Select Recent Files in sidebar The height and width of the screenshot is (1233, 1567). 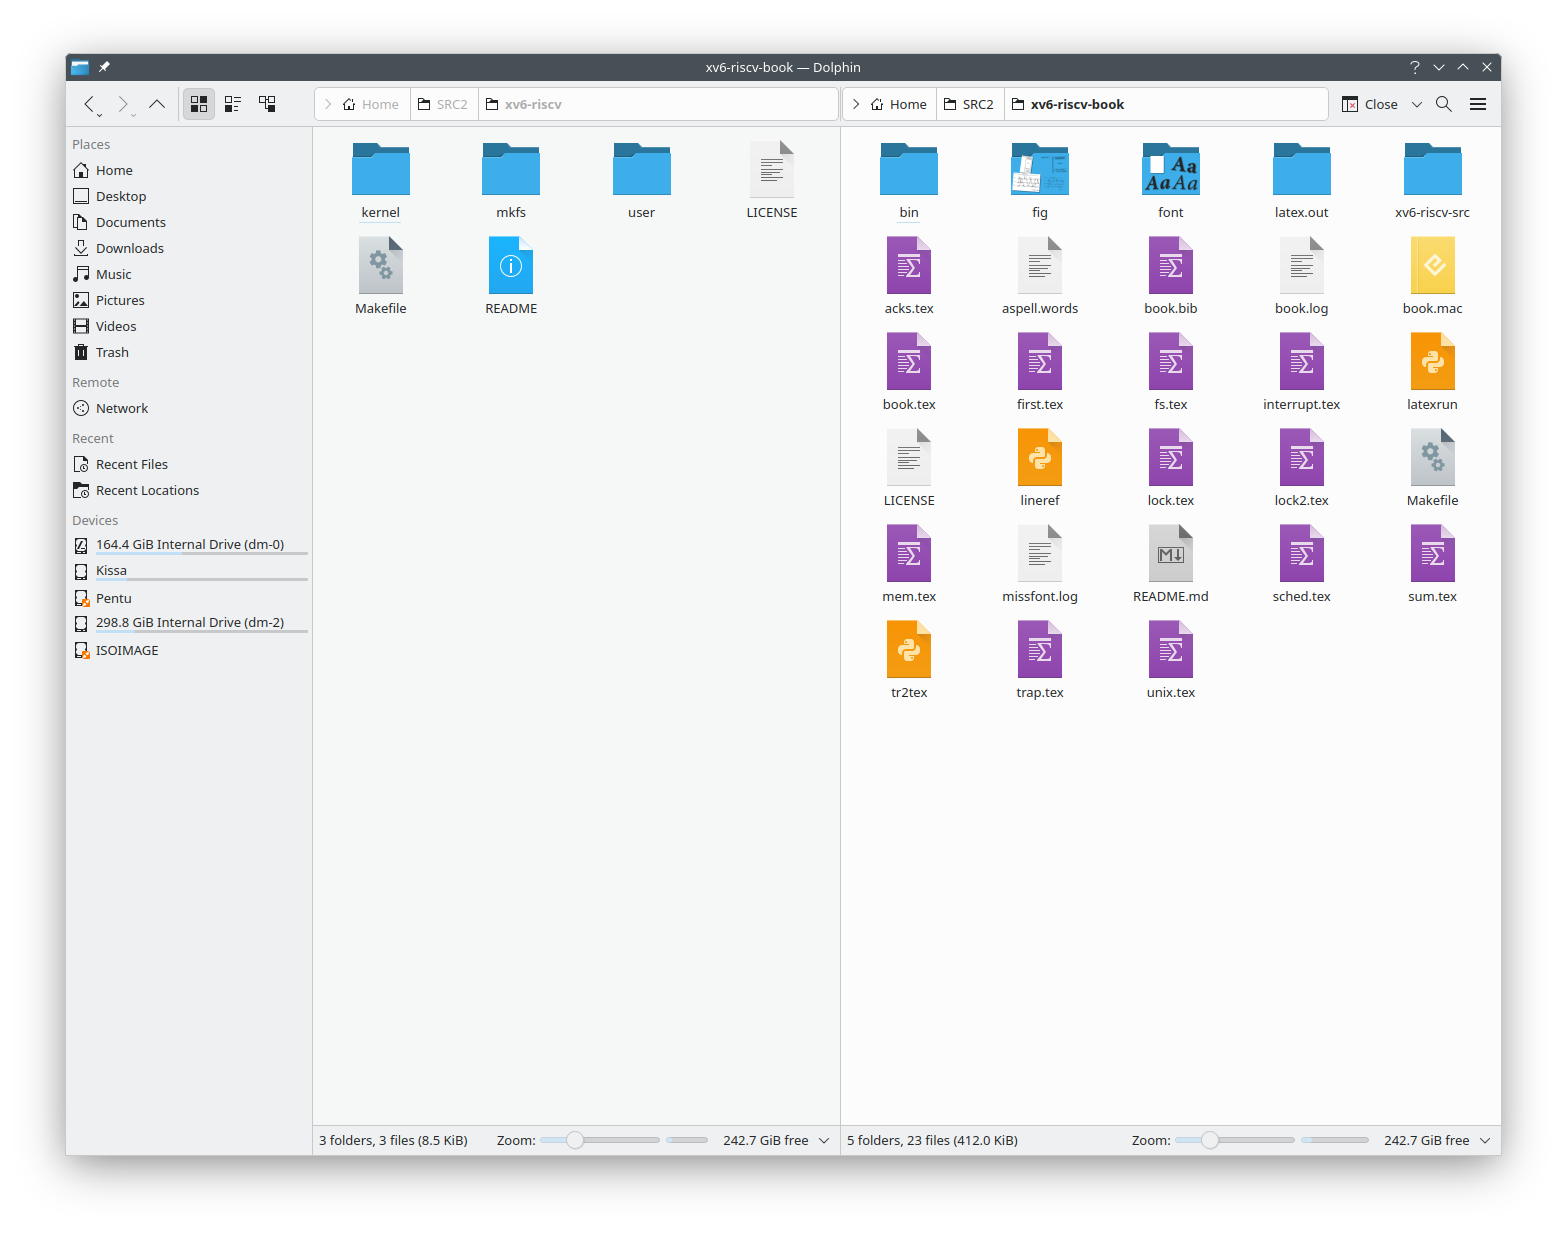tap(131, 464)
